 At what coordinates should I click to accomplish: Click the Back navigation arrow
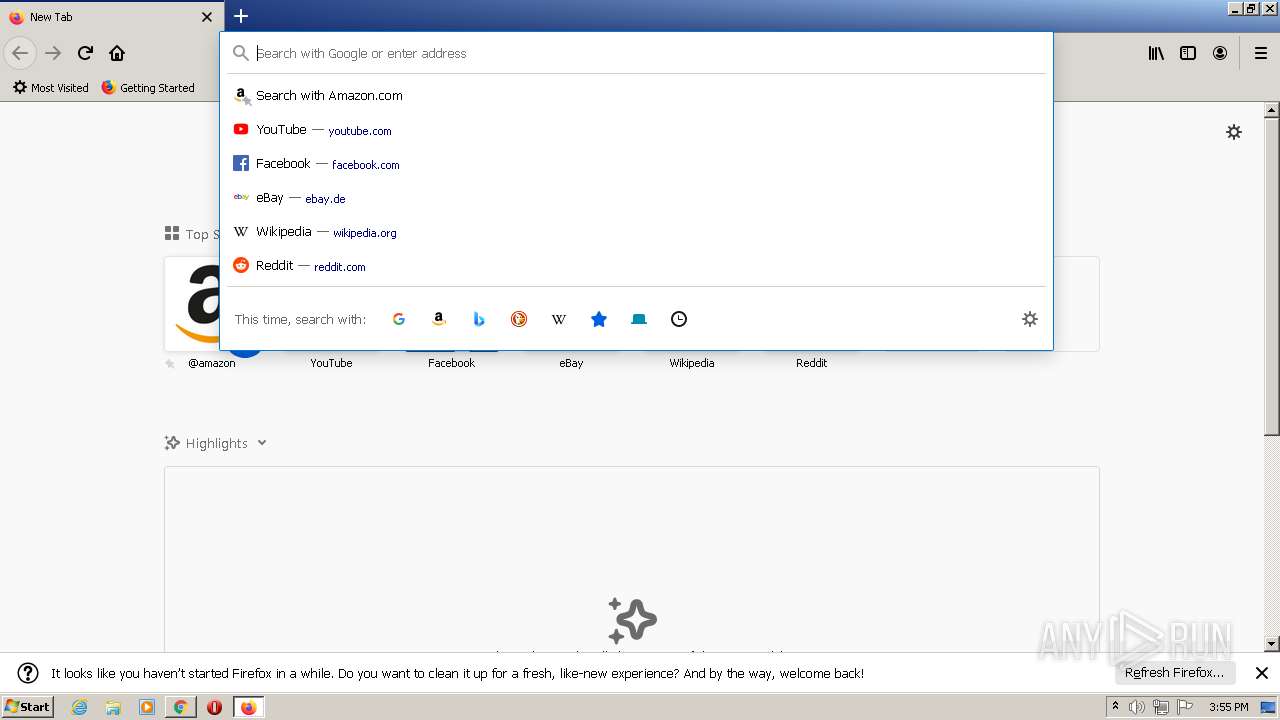tap(20, 53)
